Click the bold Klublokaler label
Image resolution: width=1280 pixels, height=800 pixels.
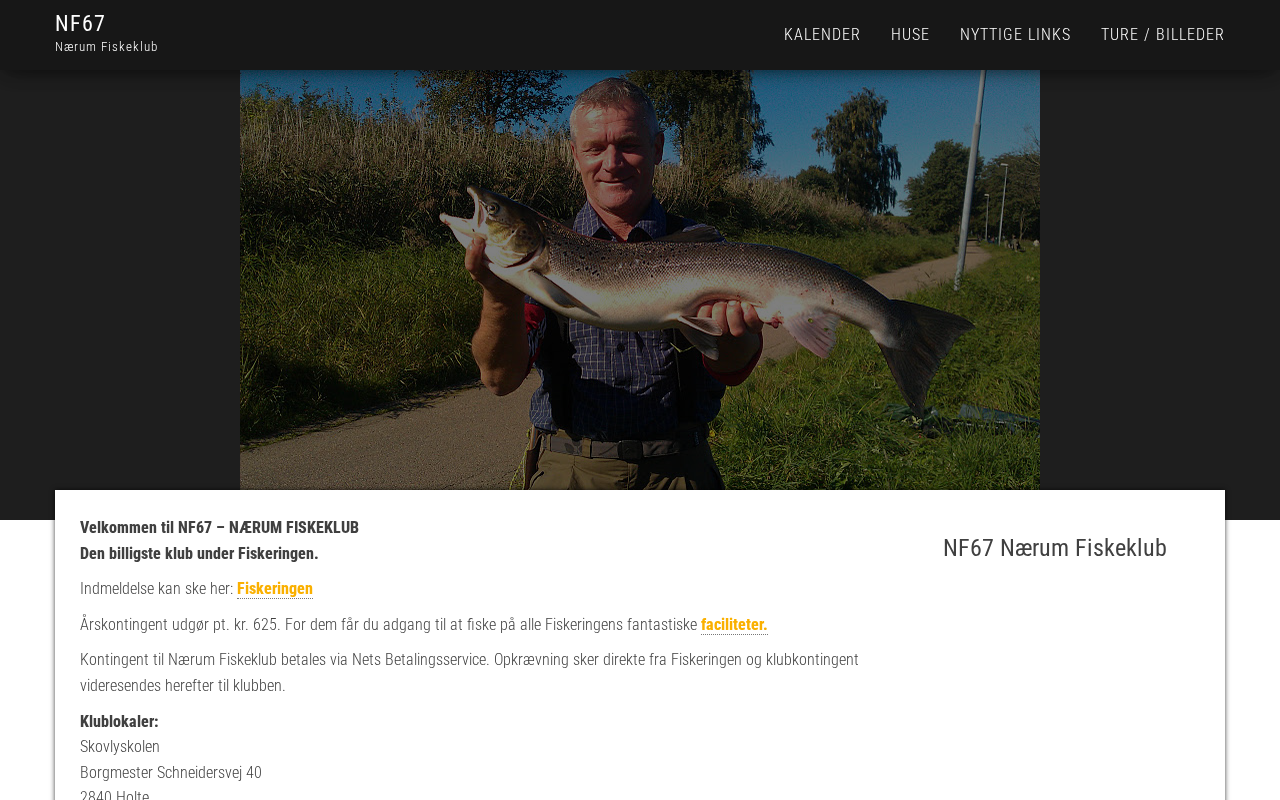pos(119,722)
